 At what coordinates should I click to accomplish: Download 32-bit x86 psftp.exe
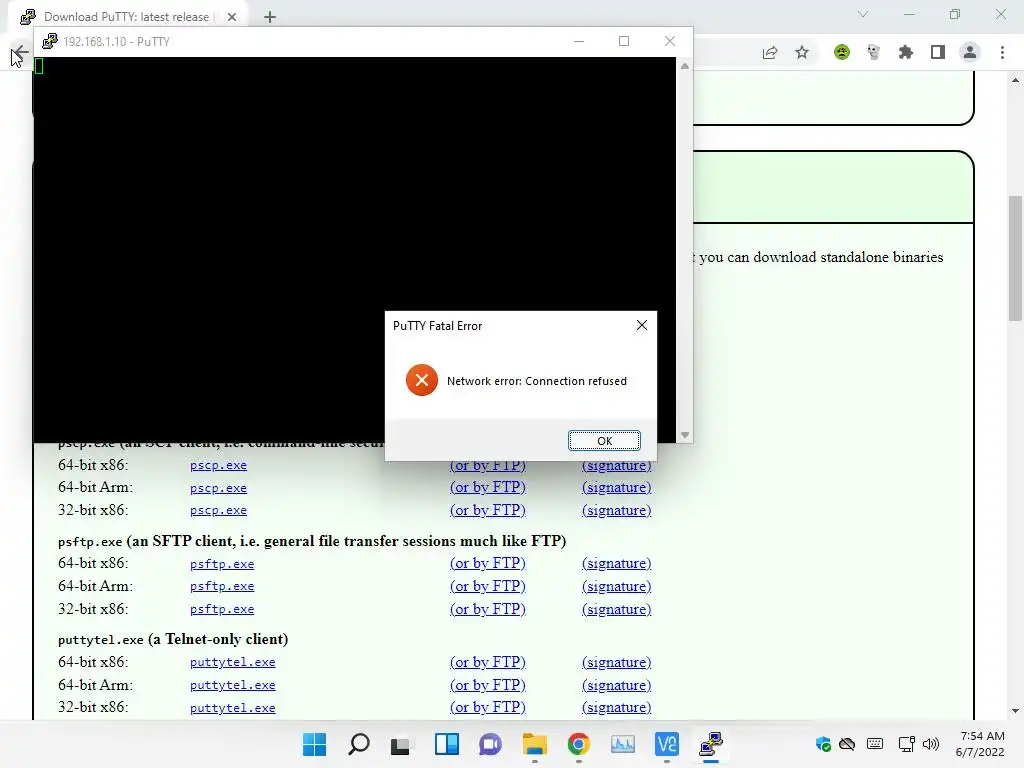click(222, 609)
